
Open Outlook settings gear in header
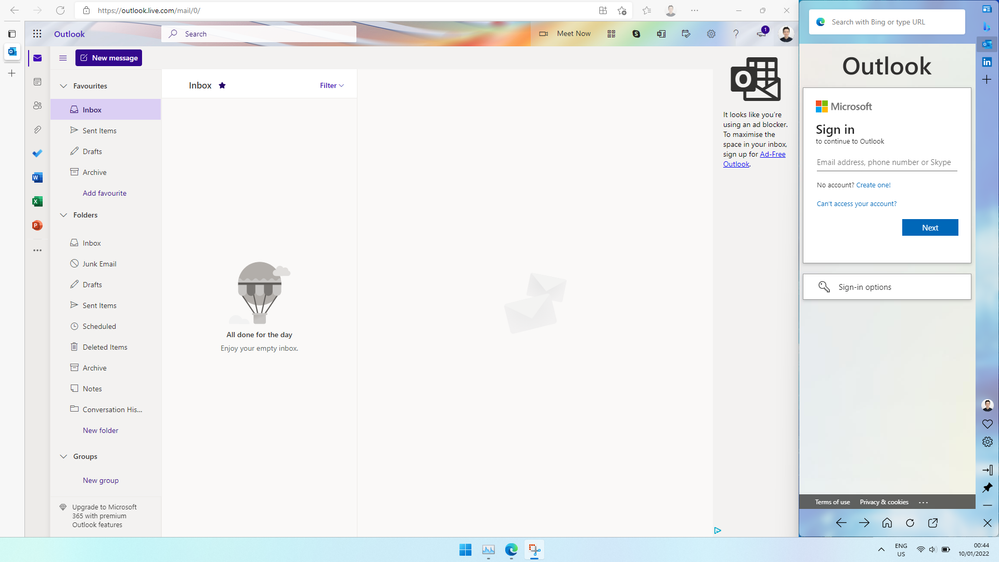pos(711,34)
